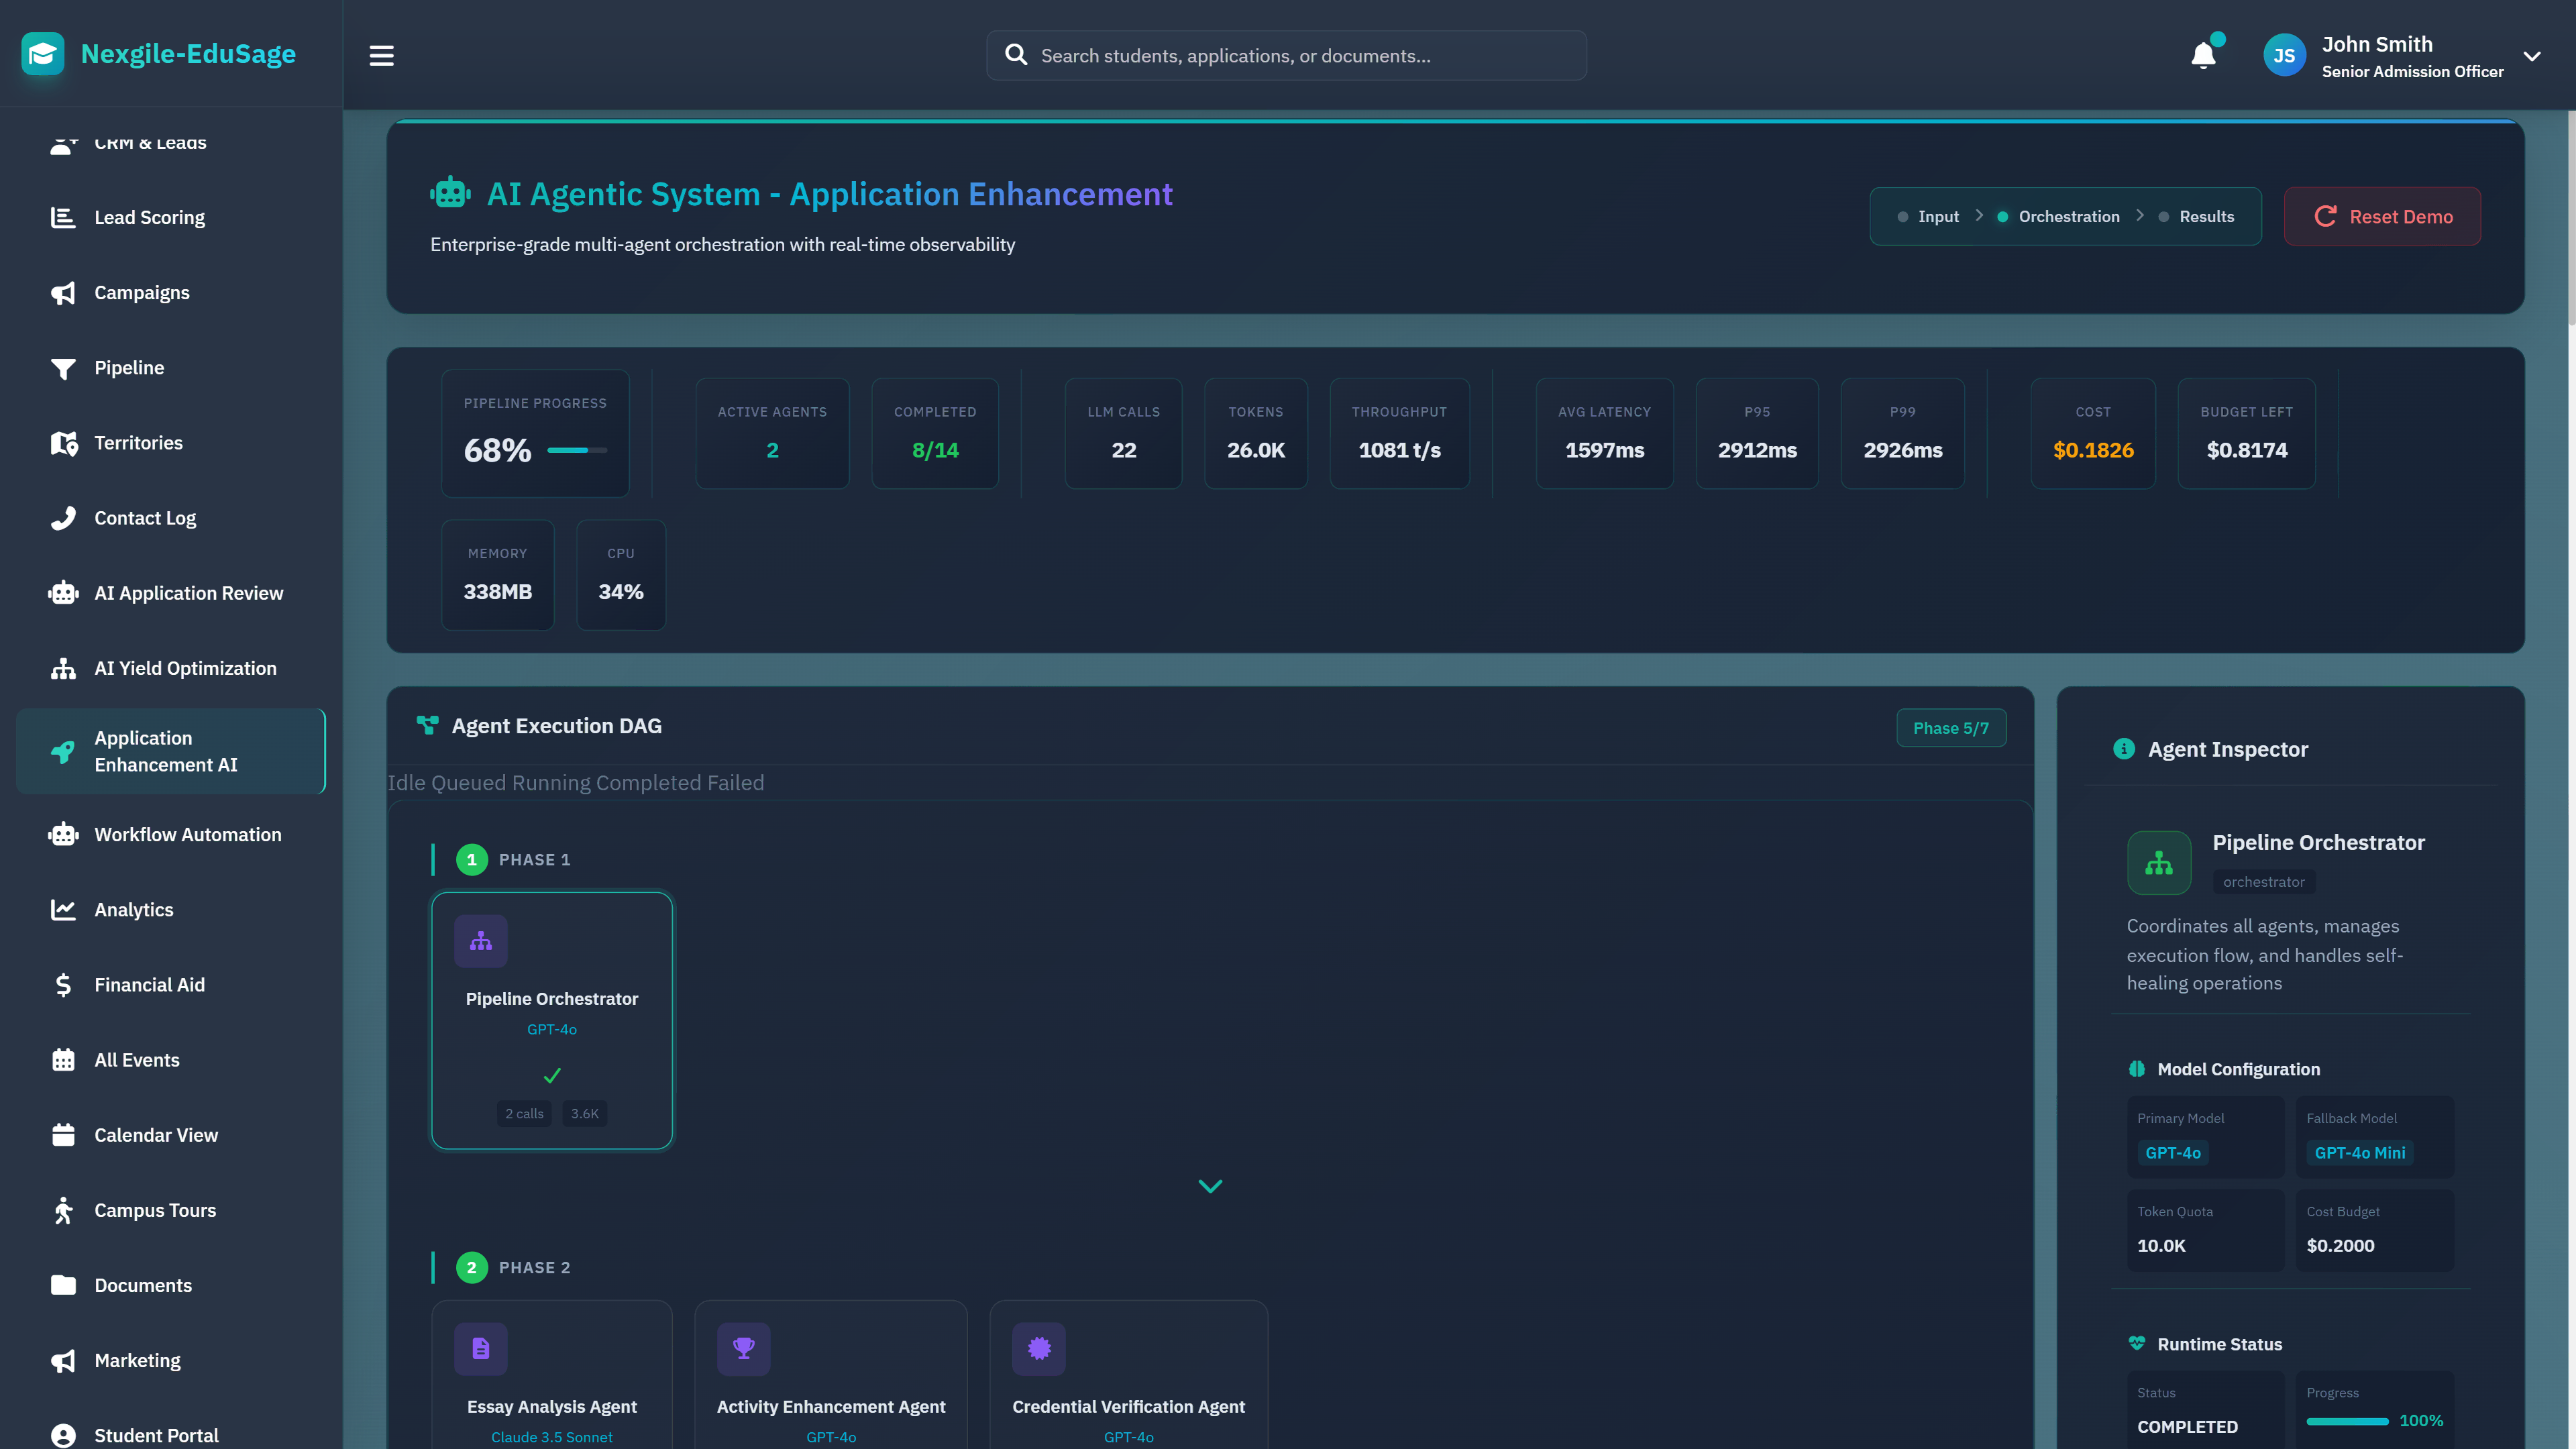This screenshot has height=1449, width=2576.
Task: Open the Lead Scoring section
Action: [149, 217]
